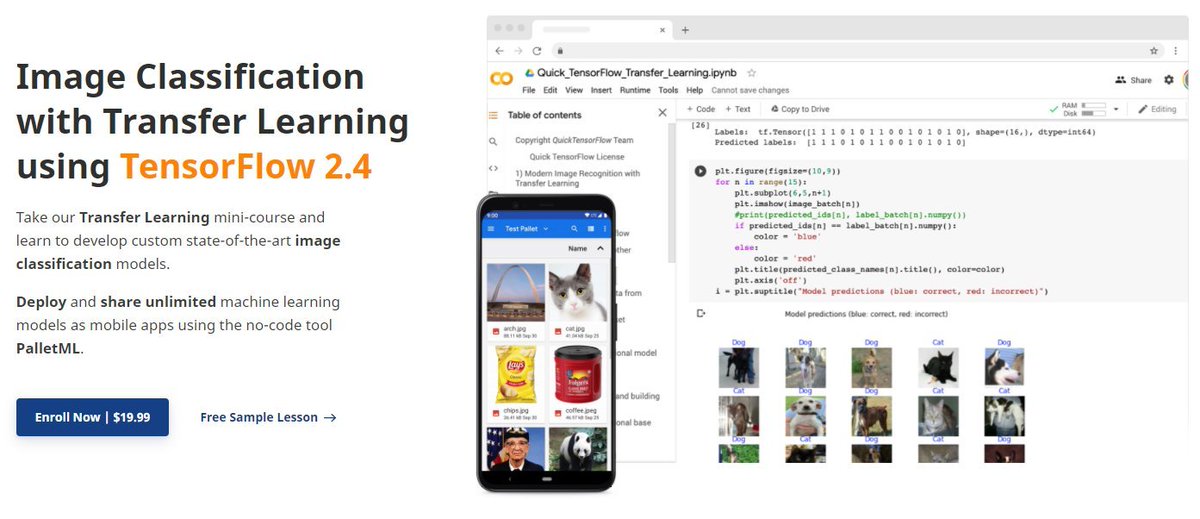
Task: Open Modern Image Recognition with Transfer Learning section
Action: coord(578,178)
